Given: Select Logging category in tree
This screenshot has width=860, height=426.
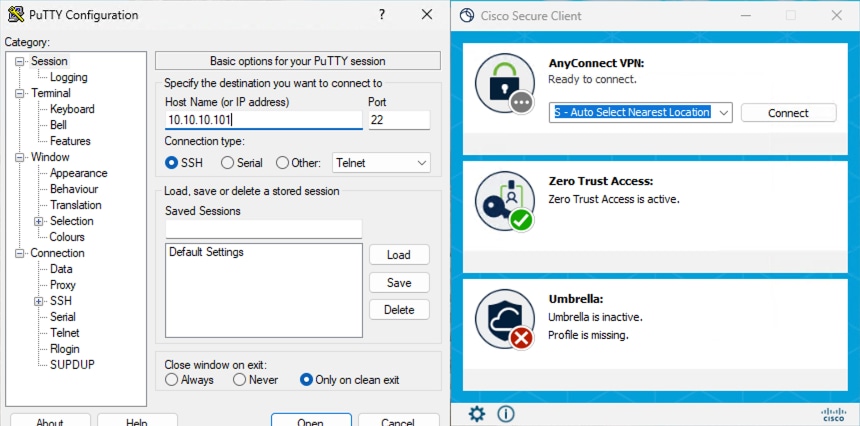Looking at the screenshot, I should [x=69, y=77].
